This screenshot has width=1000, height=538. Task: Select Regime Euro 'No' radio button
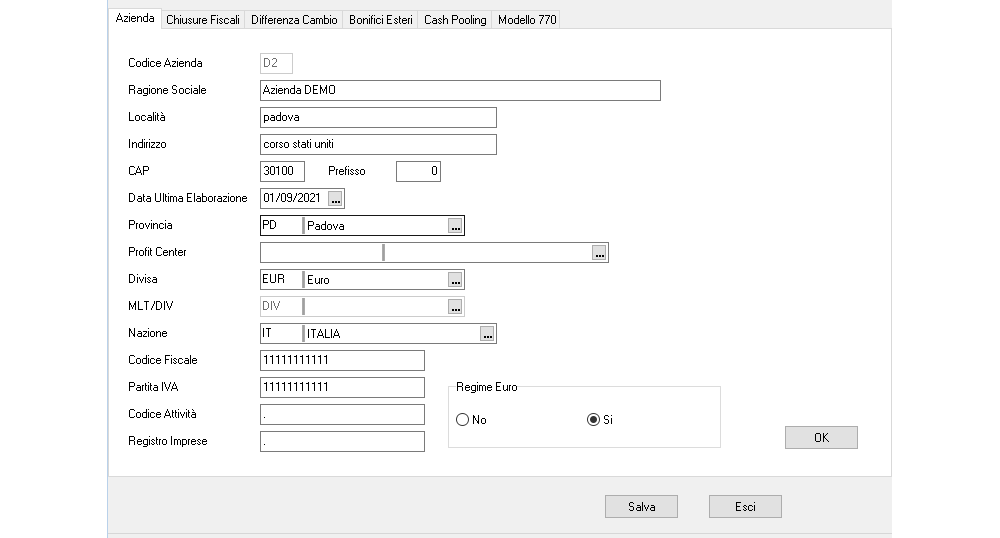coord(463,420)
